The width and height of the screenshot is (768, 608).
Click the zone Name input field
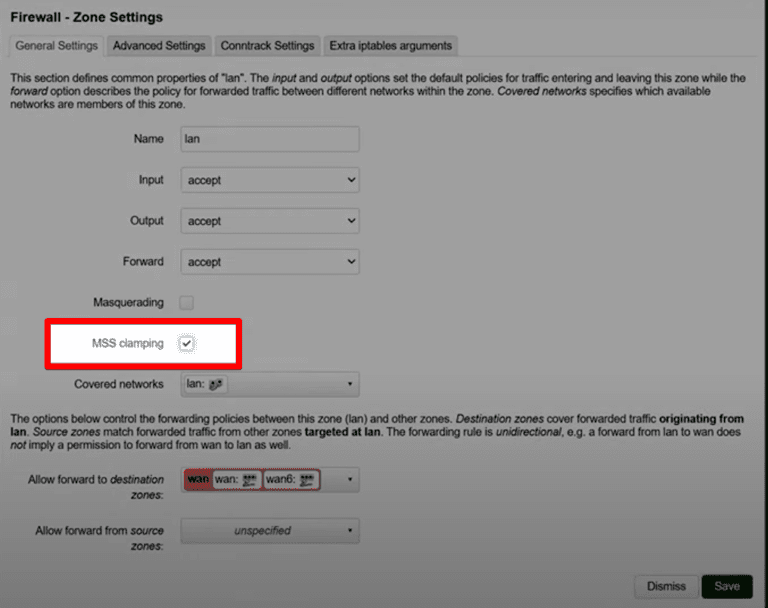coord(269,139)
